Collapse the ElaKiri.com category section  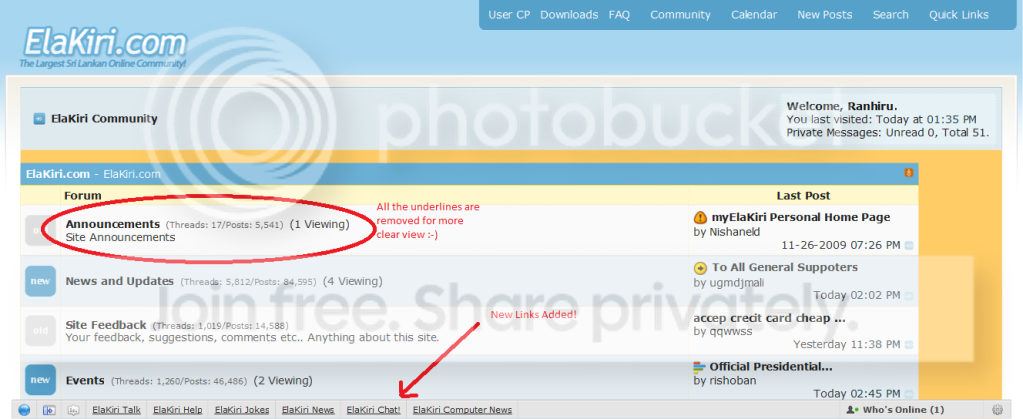(x=908, y=172)
